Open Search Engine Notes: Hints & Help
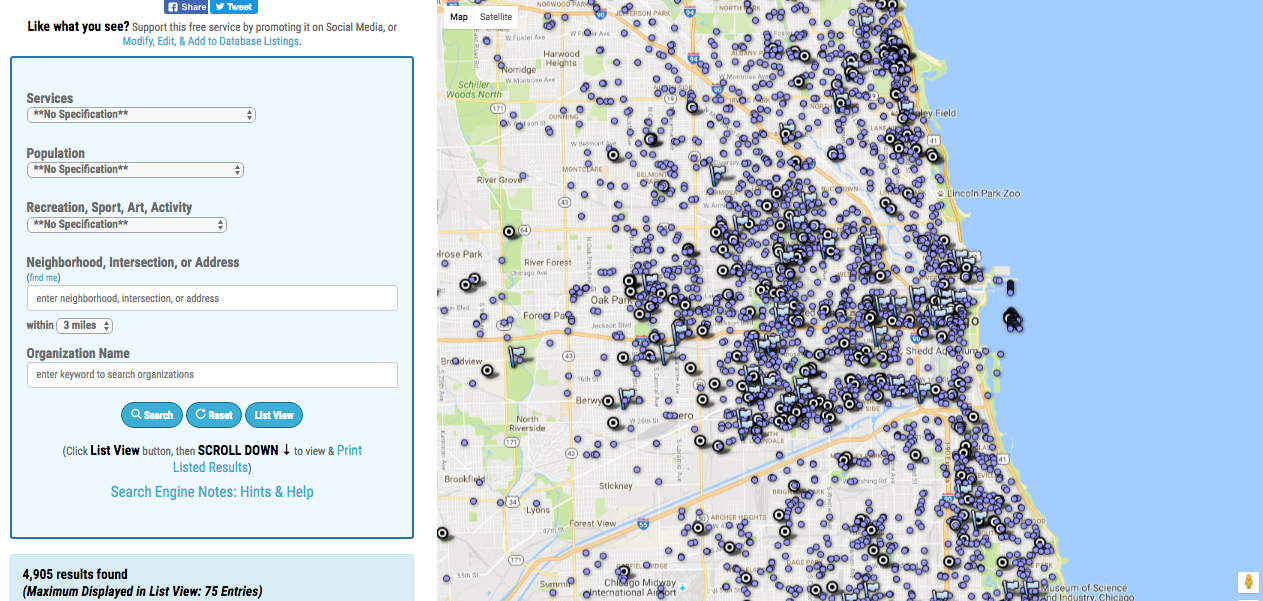Image resolution: width=1263 pixels, height=601 pixels. (212, 492)
